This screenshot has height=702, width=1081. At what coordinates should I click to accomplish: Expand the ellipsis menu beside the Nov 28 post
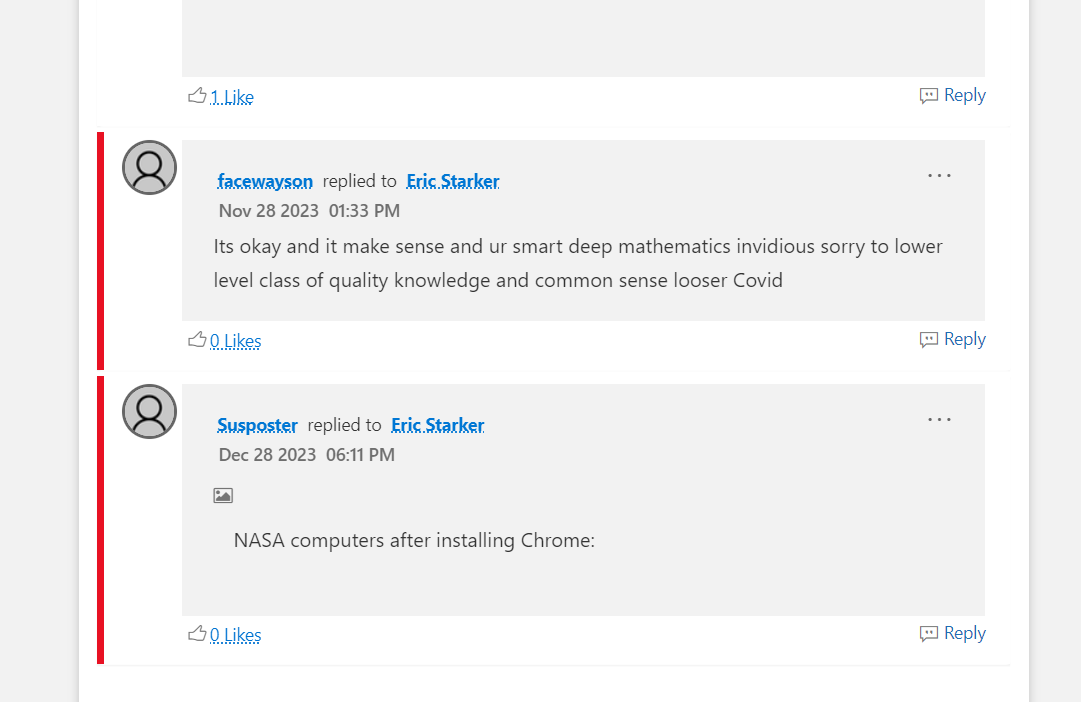(x=939, y=175)
